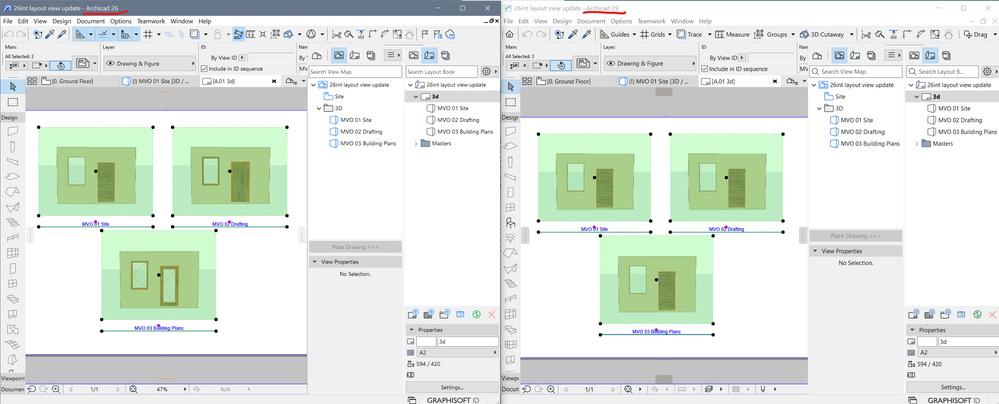Viewport: 999px width, 404px height.
Task: Click Update green refresh icon in Archicad 29
Action: coord(977,314)
